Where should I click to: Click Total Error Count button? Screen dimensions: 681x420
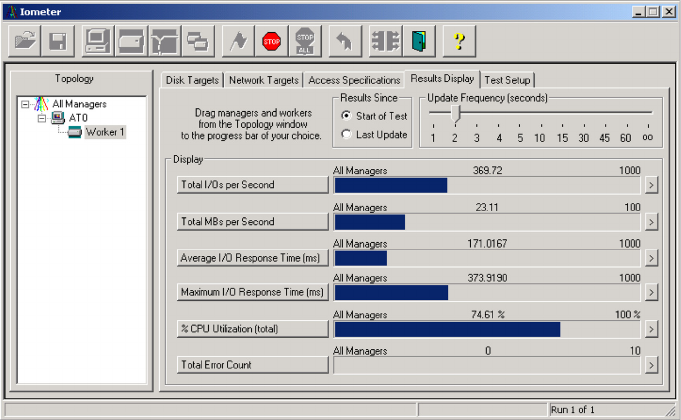tap(252, 365)
